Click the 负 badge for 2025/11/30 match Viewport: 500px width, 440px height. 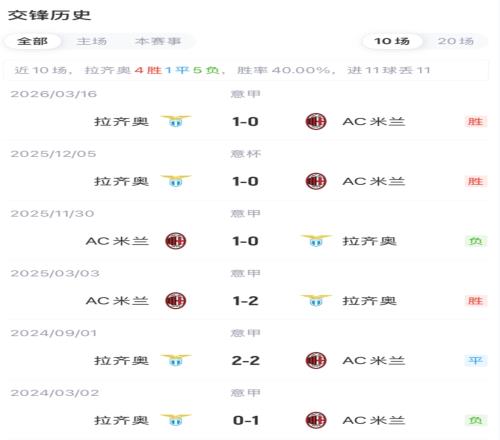coord(475,241)
